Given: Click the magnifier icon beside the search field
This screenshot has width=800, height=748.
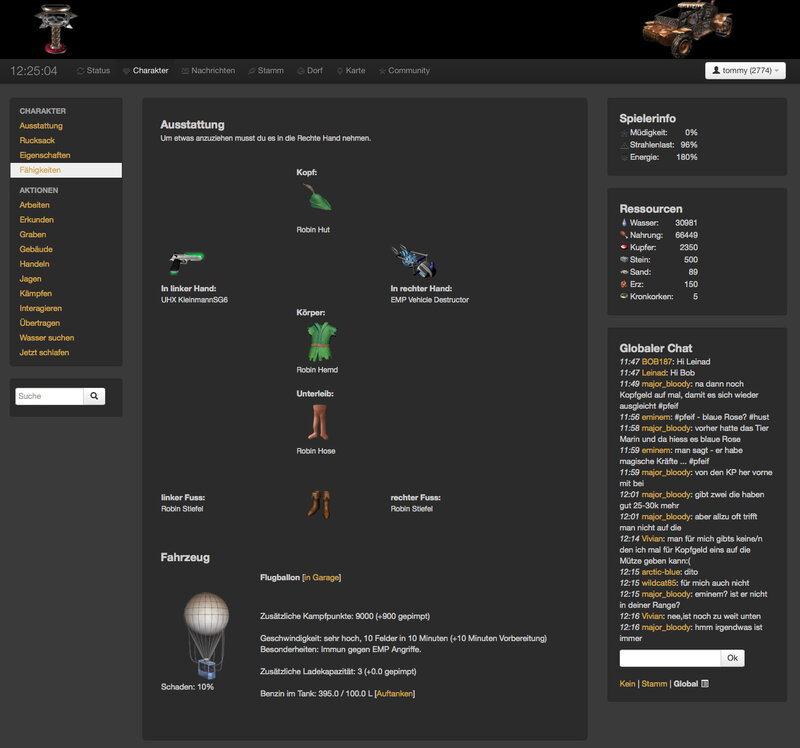Looking at the screenshot, I should click(93, 396).
